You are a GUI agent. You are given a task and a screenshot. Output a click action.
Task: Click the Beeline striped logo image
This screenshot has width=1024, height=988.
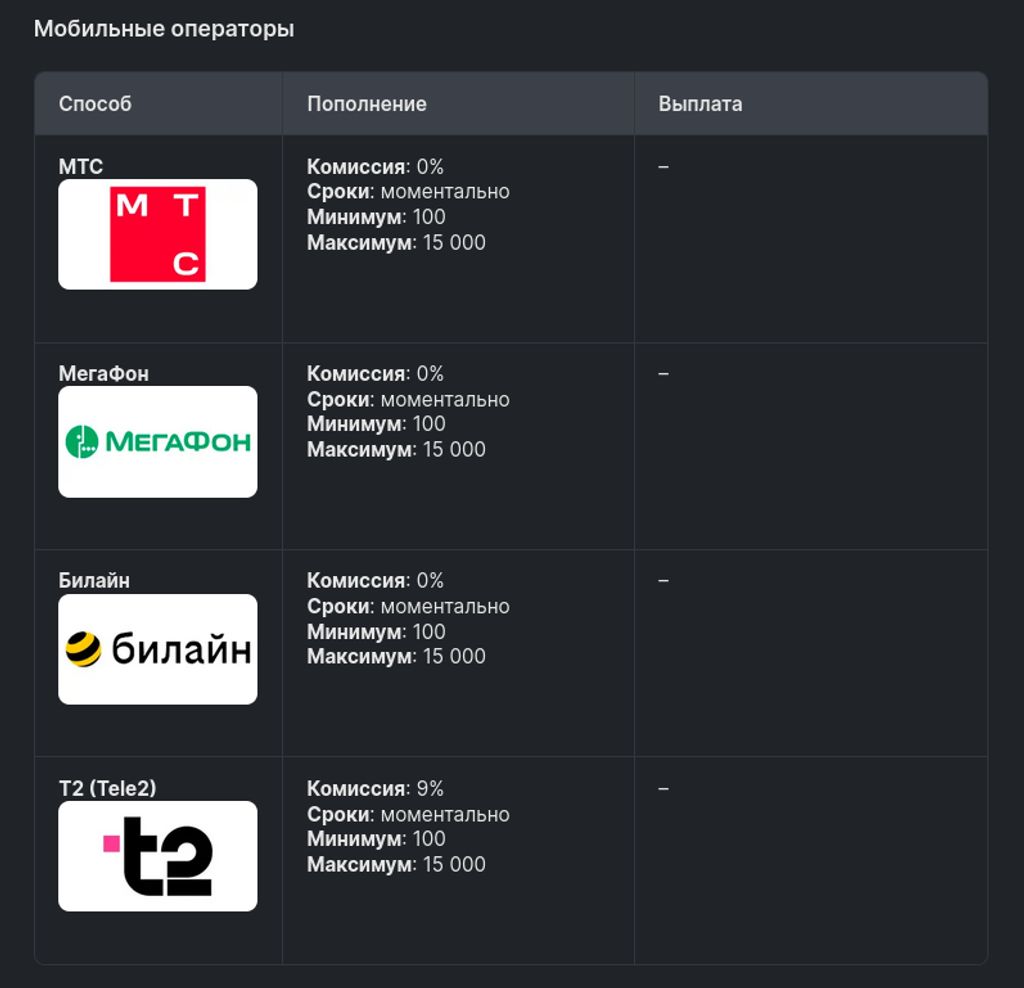pos(157,649)
